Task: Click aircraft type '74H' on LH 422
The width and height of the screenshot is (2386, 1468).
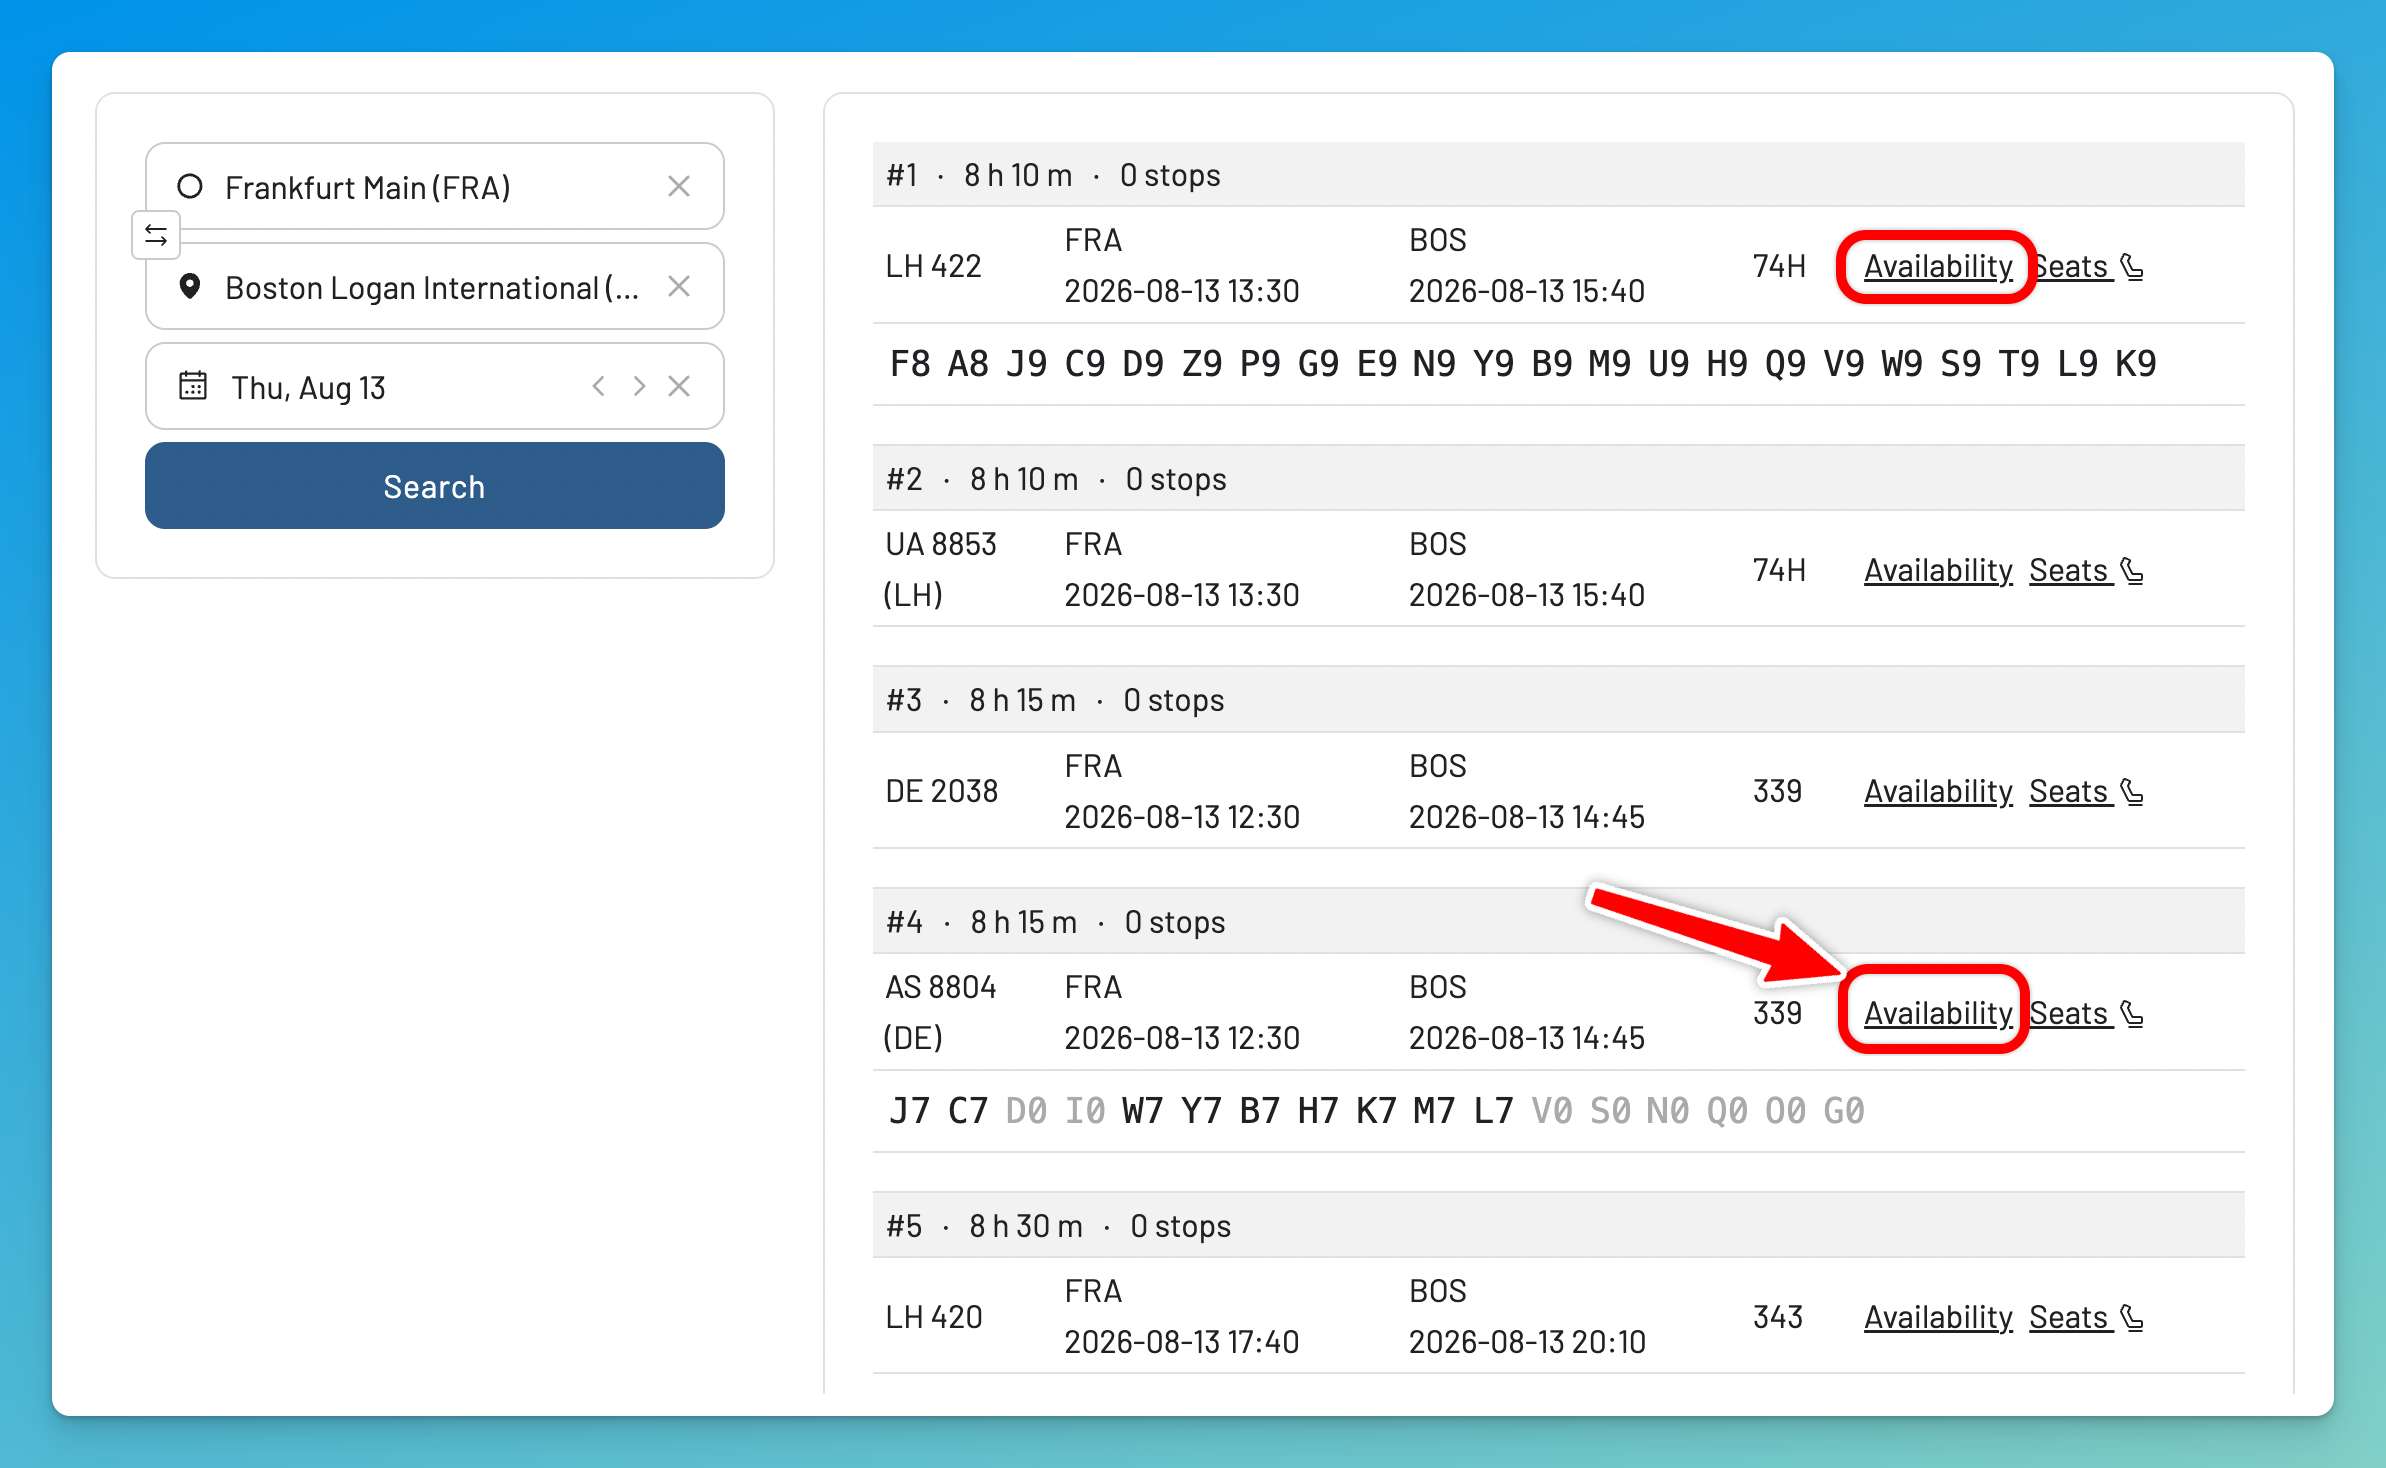Action: [1779, 266]
